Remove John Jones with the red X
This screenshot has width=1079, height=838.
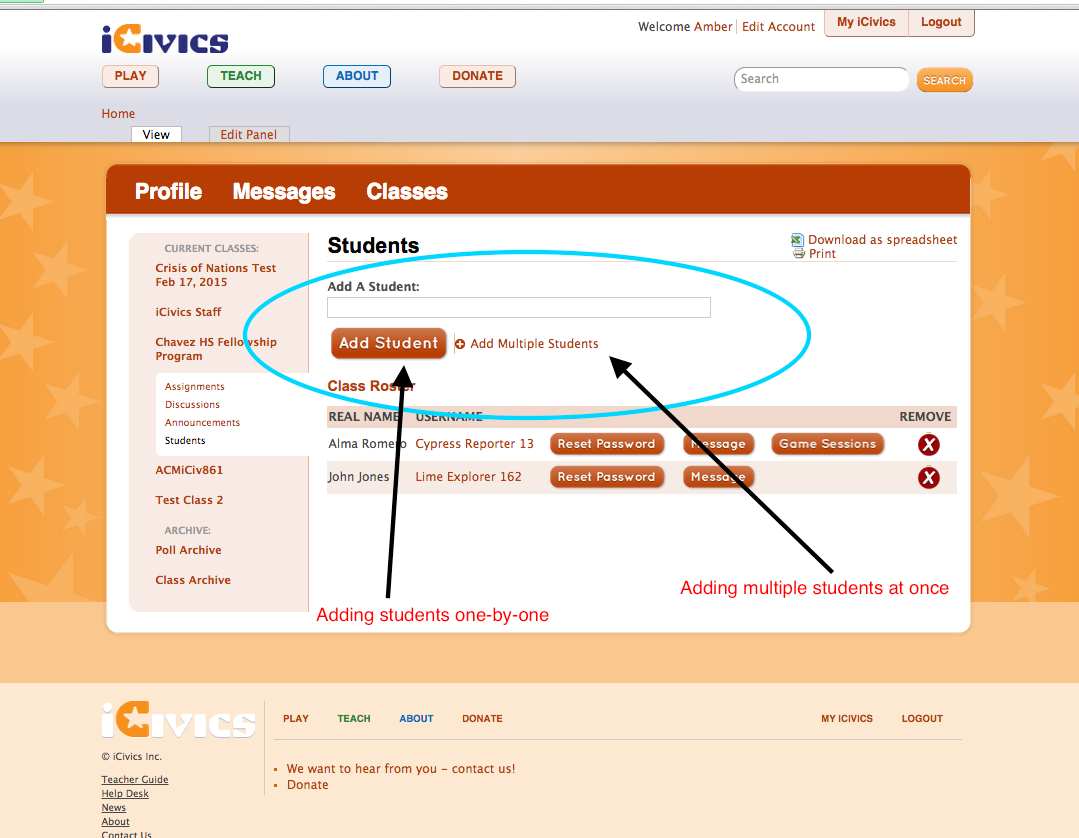pos(928,477)
